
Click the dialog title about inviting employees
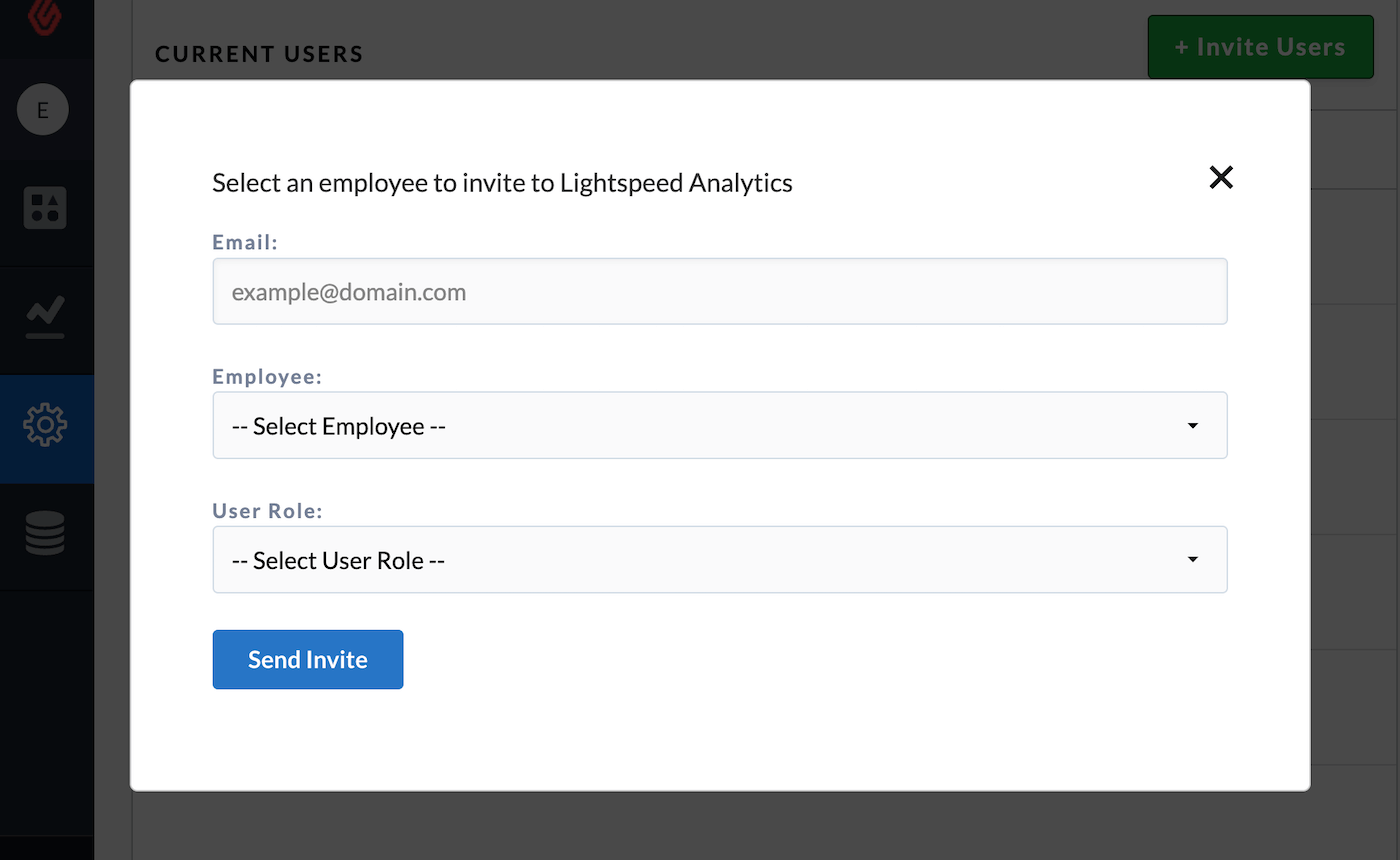point(502,183)
